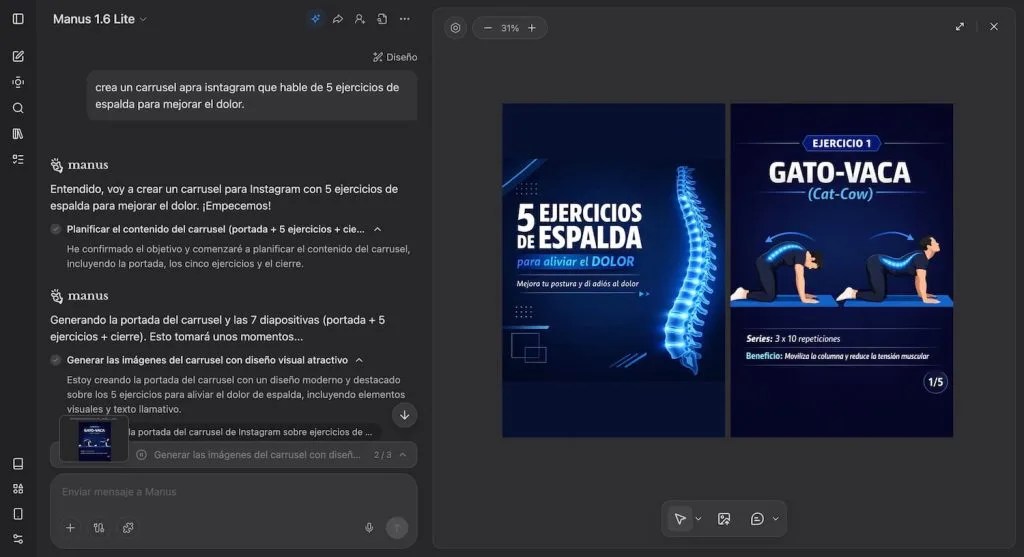Click the share arrow icon in header
The height and width of the screenshot is (557, 1024).
(338, 19)
